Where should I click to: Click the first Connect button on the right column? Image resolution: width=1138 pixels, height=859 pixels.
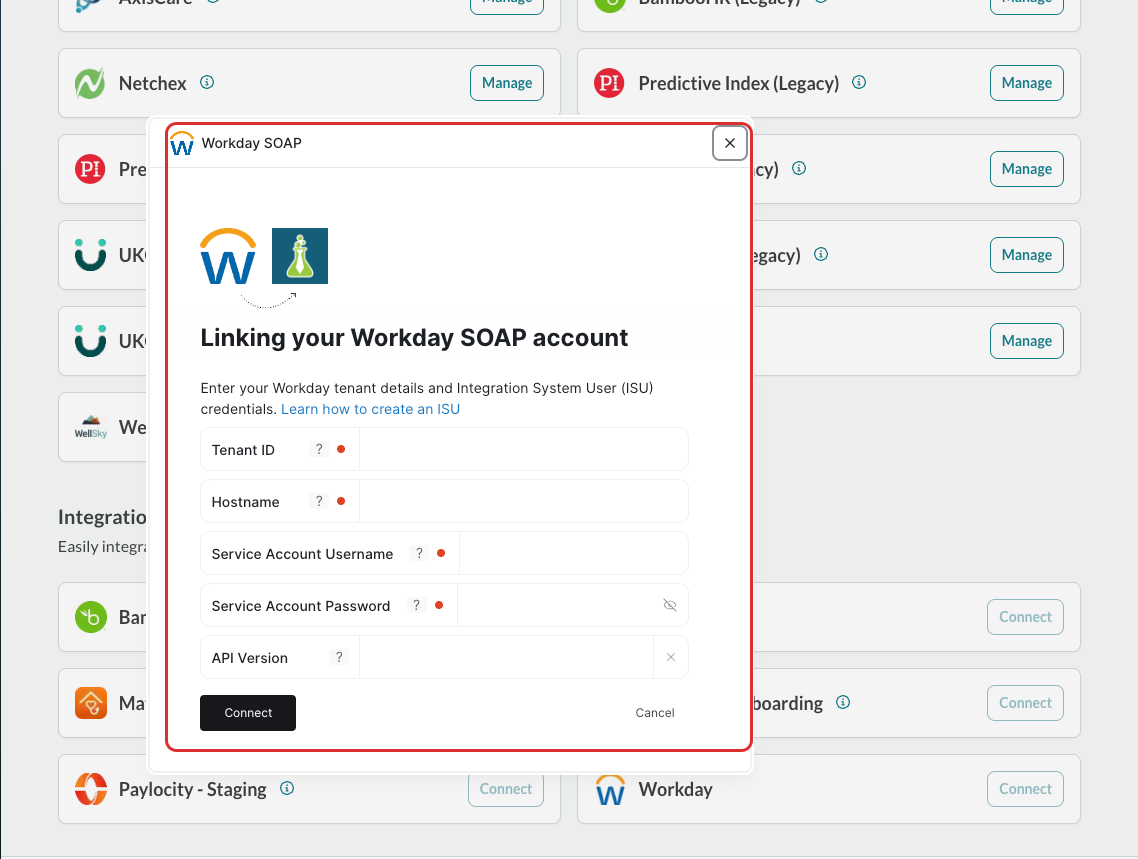(x=1025, y=617)
